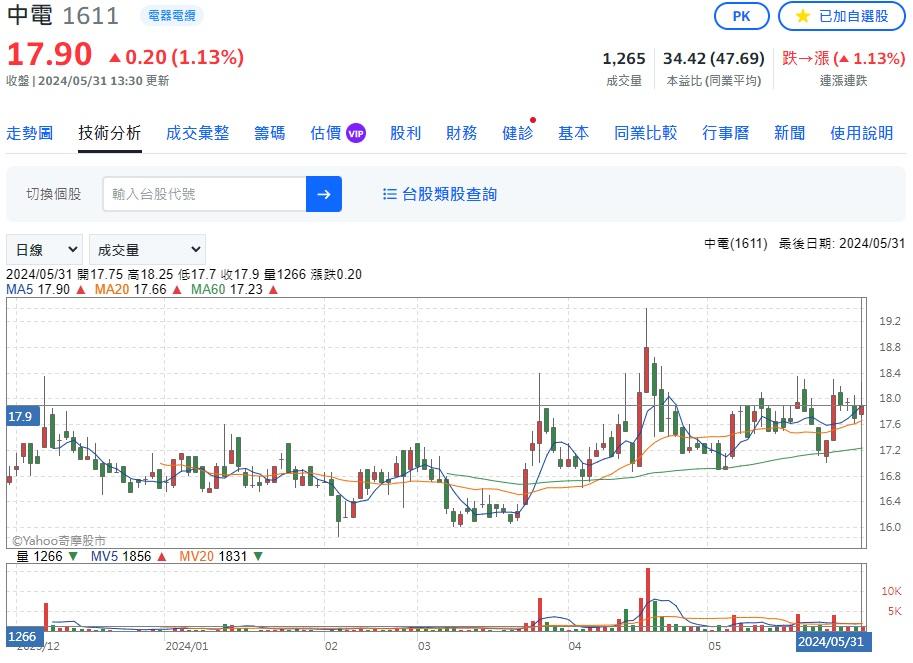
Task: Click the 34.42 (47.69) PE ratio value
Action: (713, 58)
